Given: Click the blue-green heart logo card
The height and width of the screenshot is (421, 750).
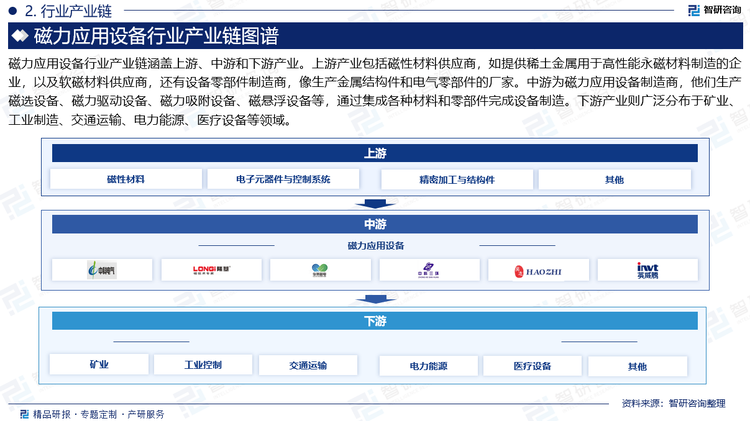Looking at the screenshot, I should pyautogui.click(x=320, y=270).
